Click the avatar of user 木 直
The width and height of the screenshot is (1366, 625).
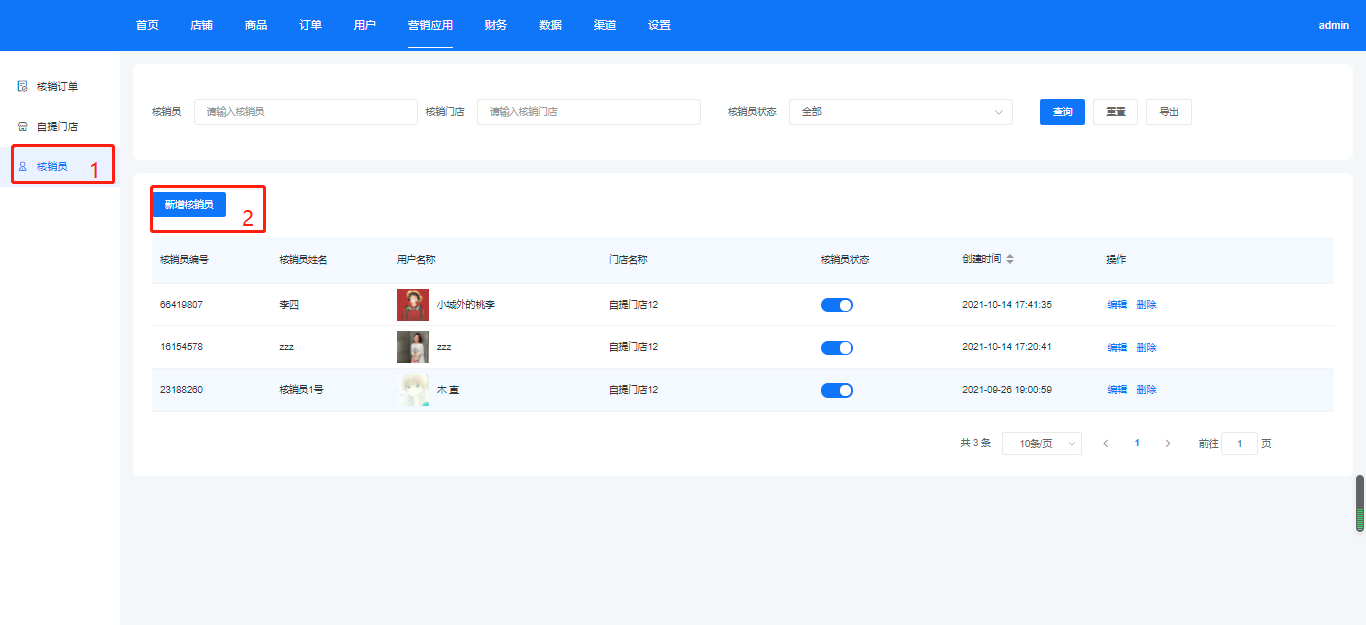412,390
